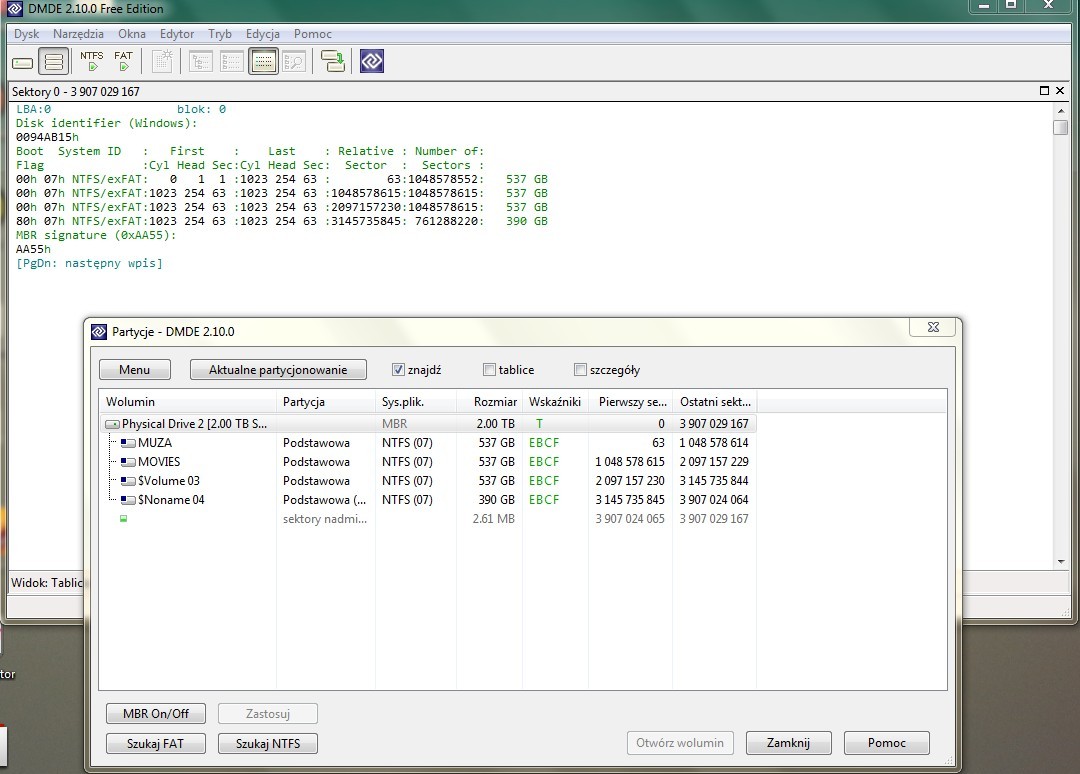Start the NTFS search toolbar icon
The image size is (1080, 774).
(92, 61)
